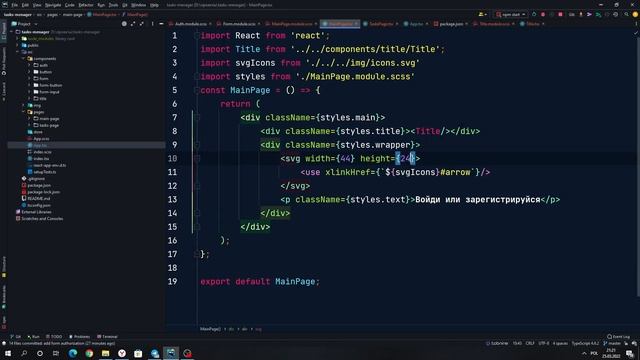Open the Project panel options kebab icon
Viewport: 640px width, 360px height.
[153, 24]
